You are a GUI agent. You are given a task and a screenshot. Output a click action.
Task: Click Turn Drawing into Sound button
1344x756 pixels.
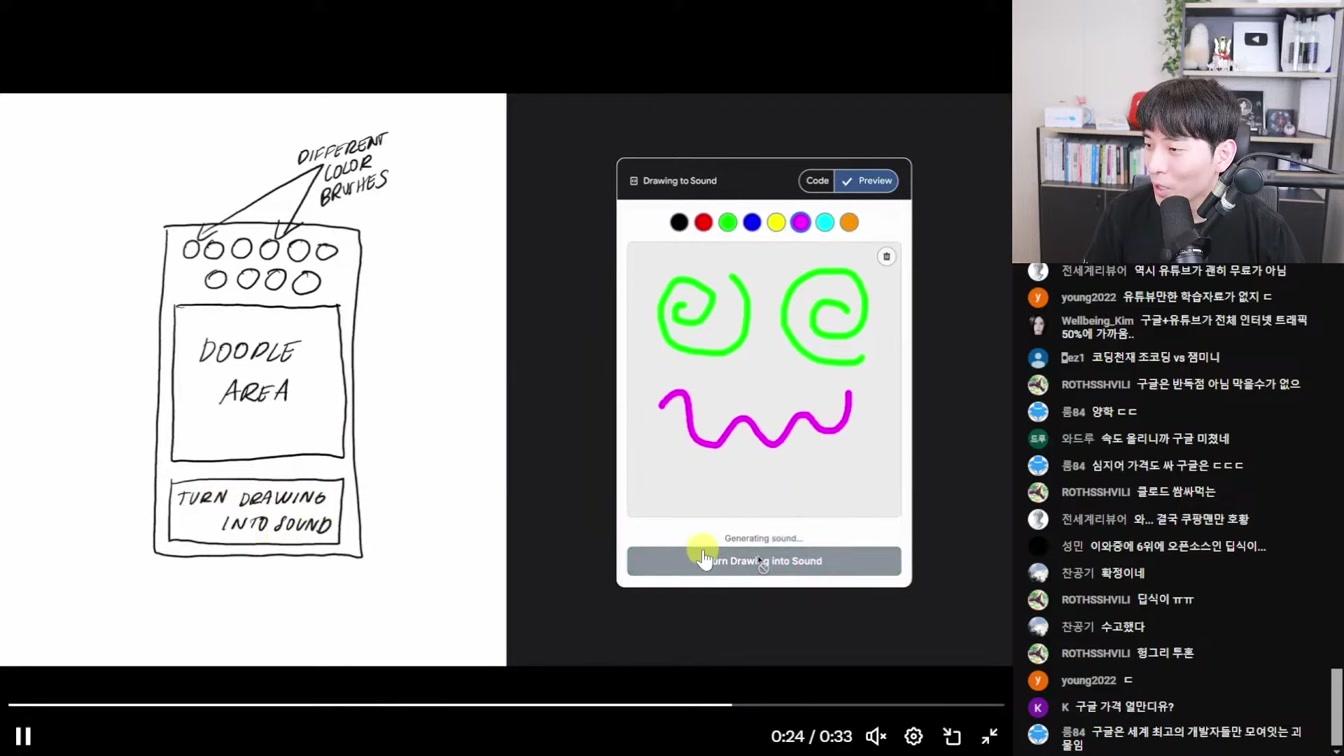click(764, 561)
